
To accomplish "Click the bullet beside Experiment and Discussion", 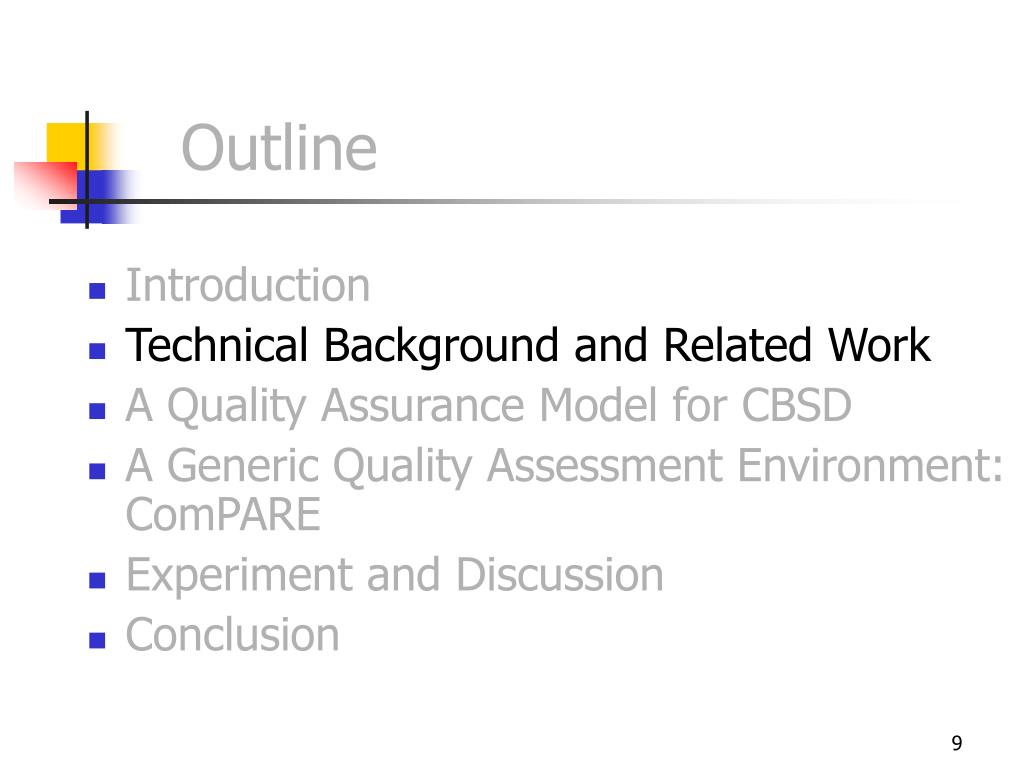I will tap(97, 580).
